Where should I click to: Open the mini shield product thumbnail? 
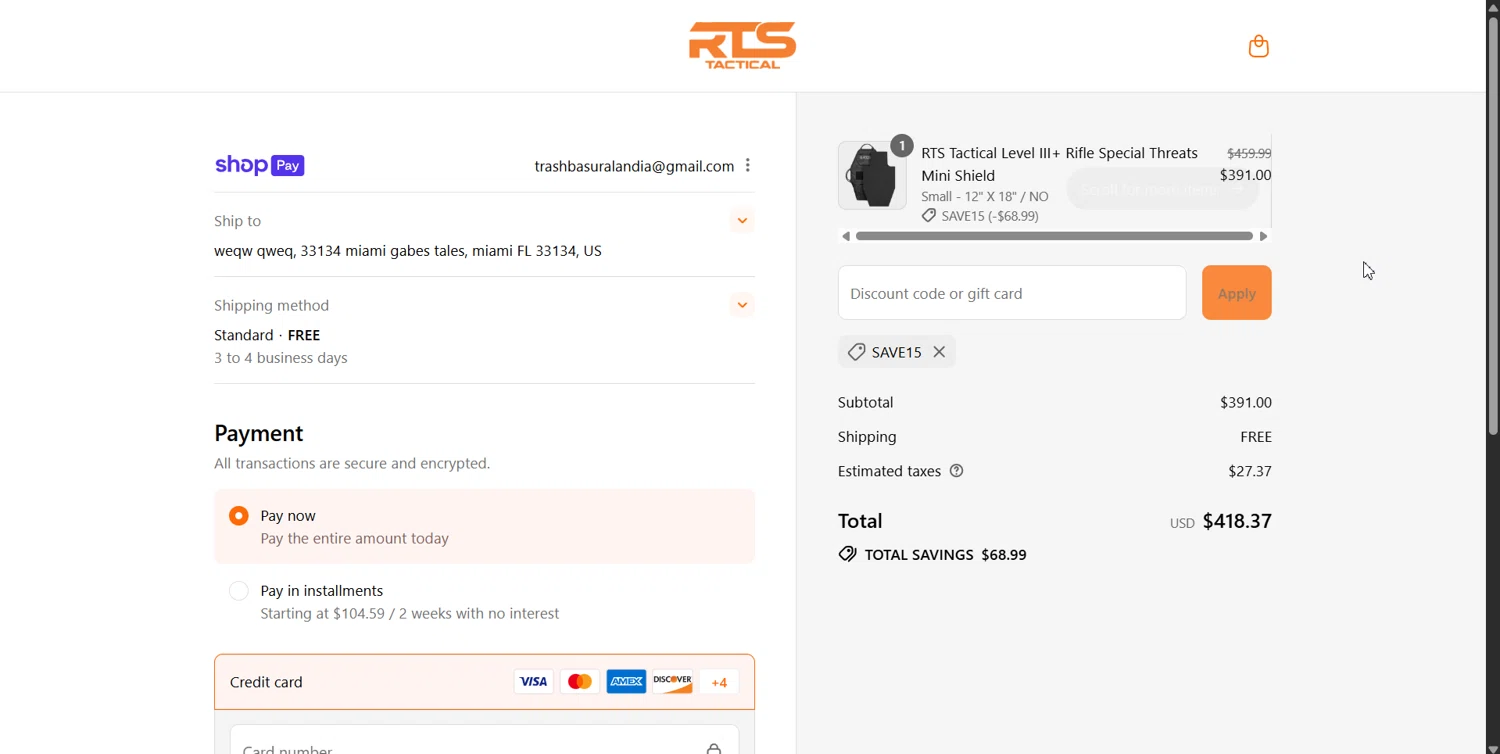pos(872,175)
